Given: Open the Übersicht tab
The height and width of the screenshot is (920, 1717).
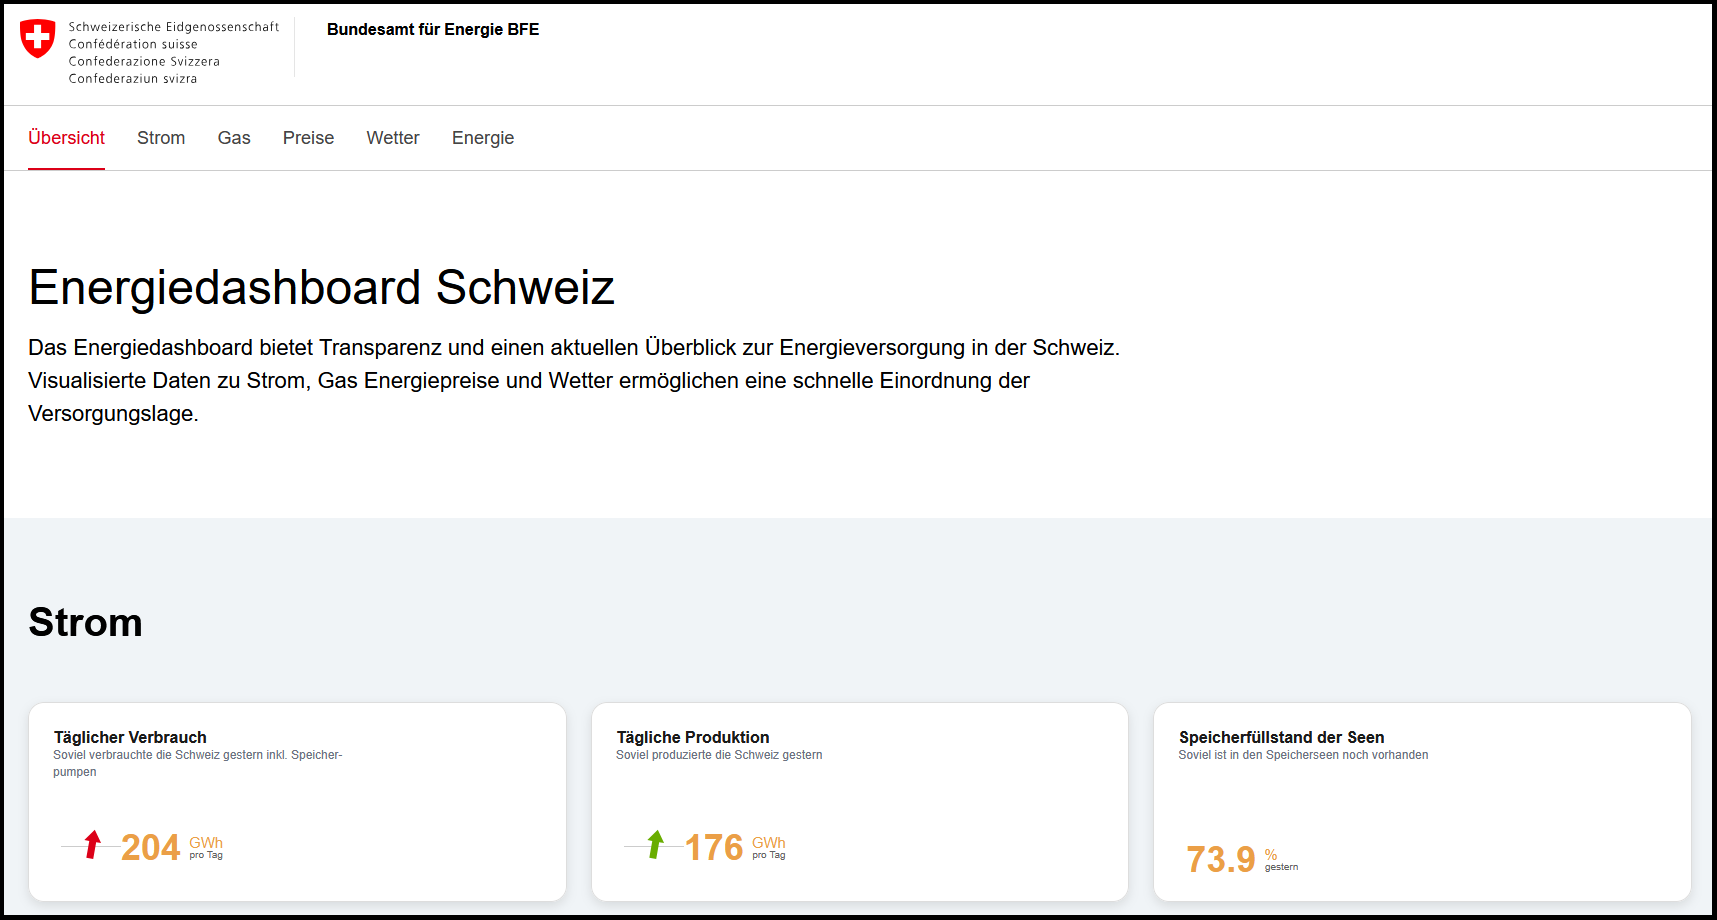Looking at the screenshot, I should pos(66,138).
